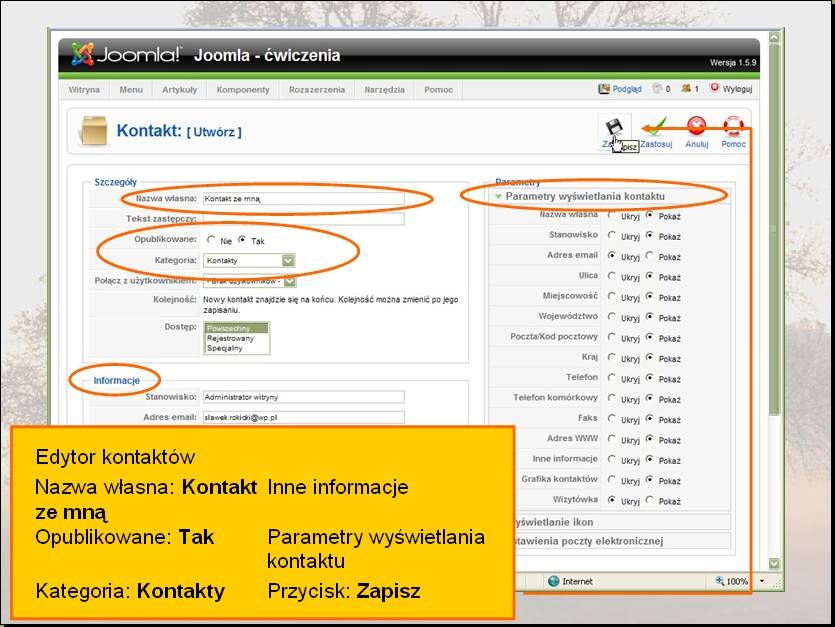Viewport: 835px width, 627px height.
Task: Click the Zastosuj green checkmark icon
Action: pyautogui.click(x=657, y=127)
